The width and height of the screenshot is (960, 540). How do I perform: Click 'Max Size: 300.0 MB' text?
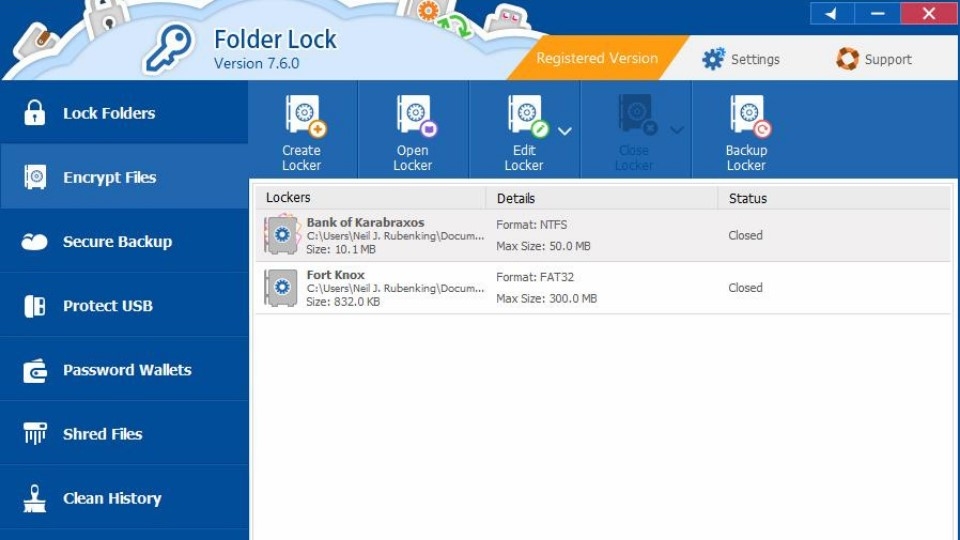pos(546,298)
